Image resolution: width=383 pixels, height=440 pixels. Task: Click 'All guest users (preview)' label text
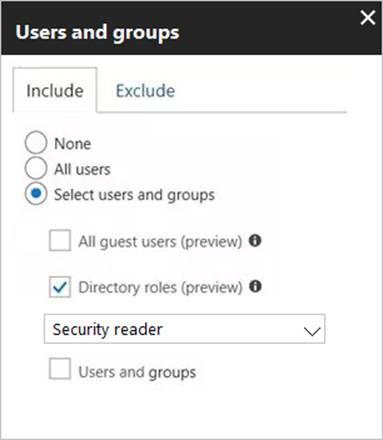tap(160, 242)
